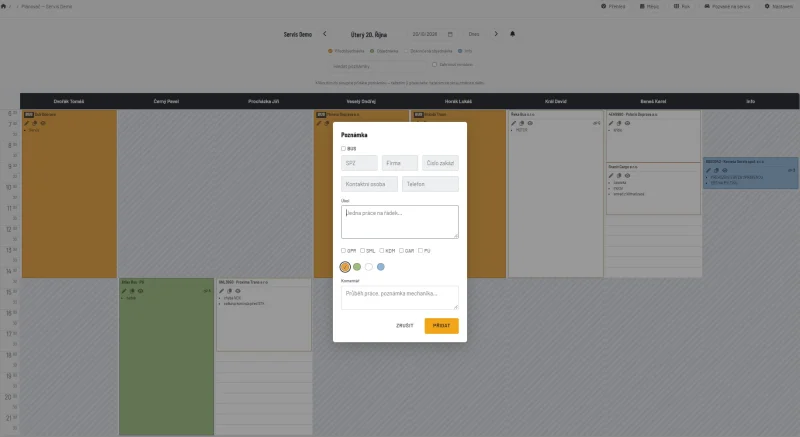Click the search notes field under the legend

point(378,66)
